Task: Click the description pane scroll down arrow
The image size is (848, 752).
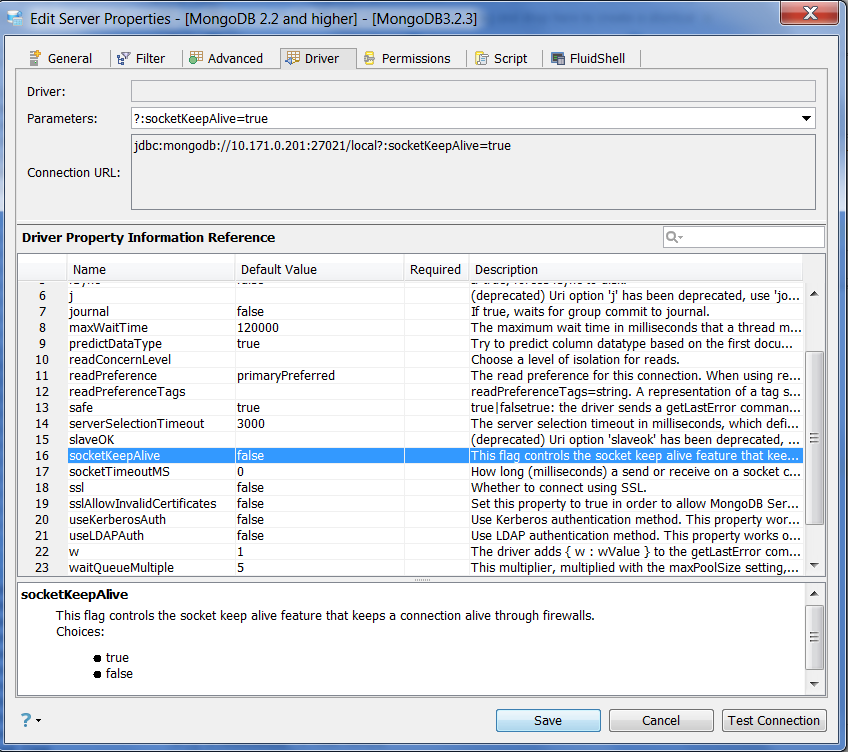Action: 814,684
